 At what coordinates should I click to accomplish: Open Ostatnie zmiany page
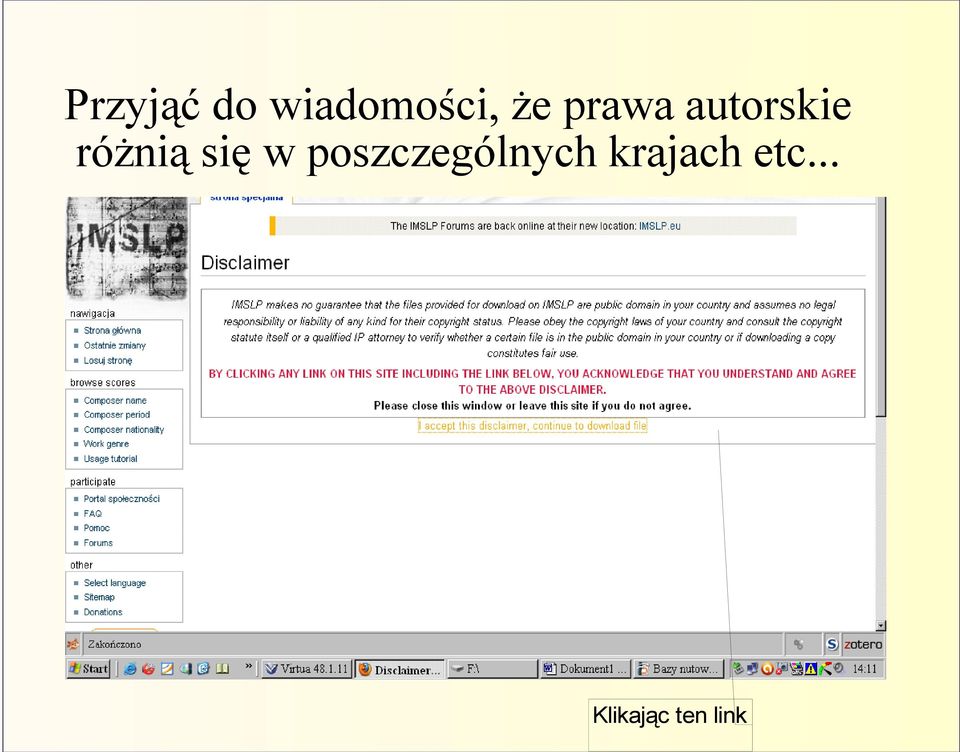[114, 345]
